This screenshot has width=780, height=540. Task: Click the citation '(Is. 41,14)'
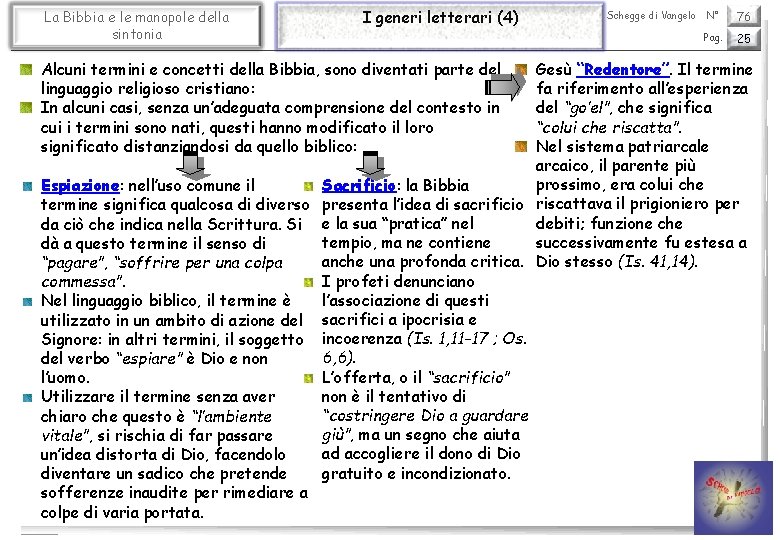click(x=658, y=262)
